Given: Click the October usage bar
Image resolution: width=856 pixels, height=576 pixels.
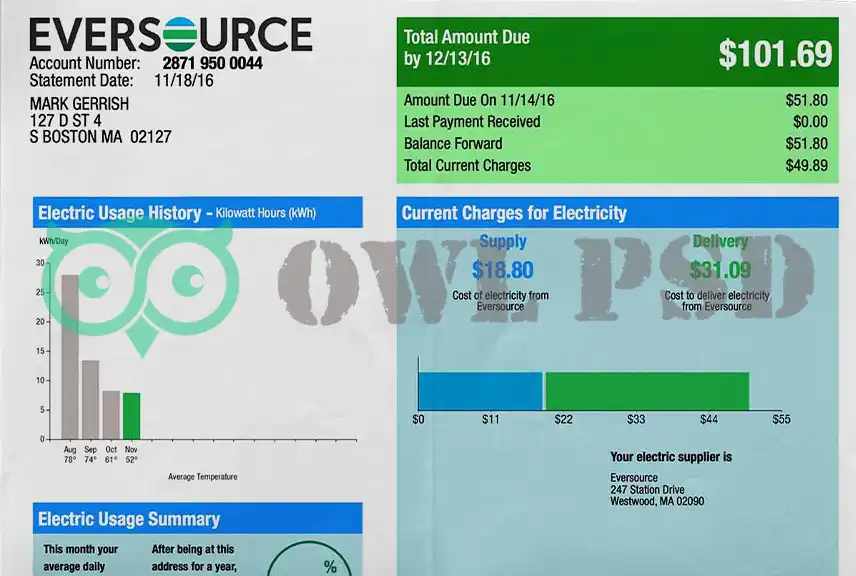Looking at the screenshot, I should 111,415.
